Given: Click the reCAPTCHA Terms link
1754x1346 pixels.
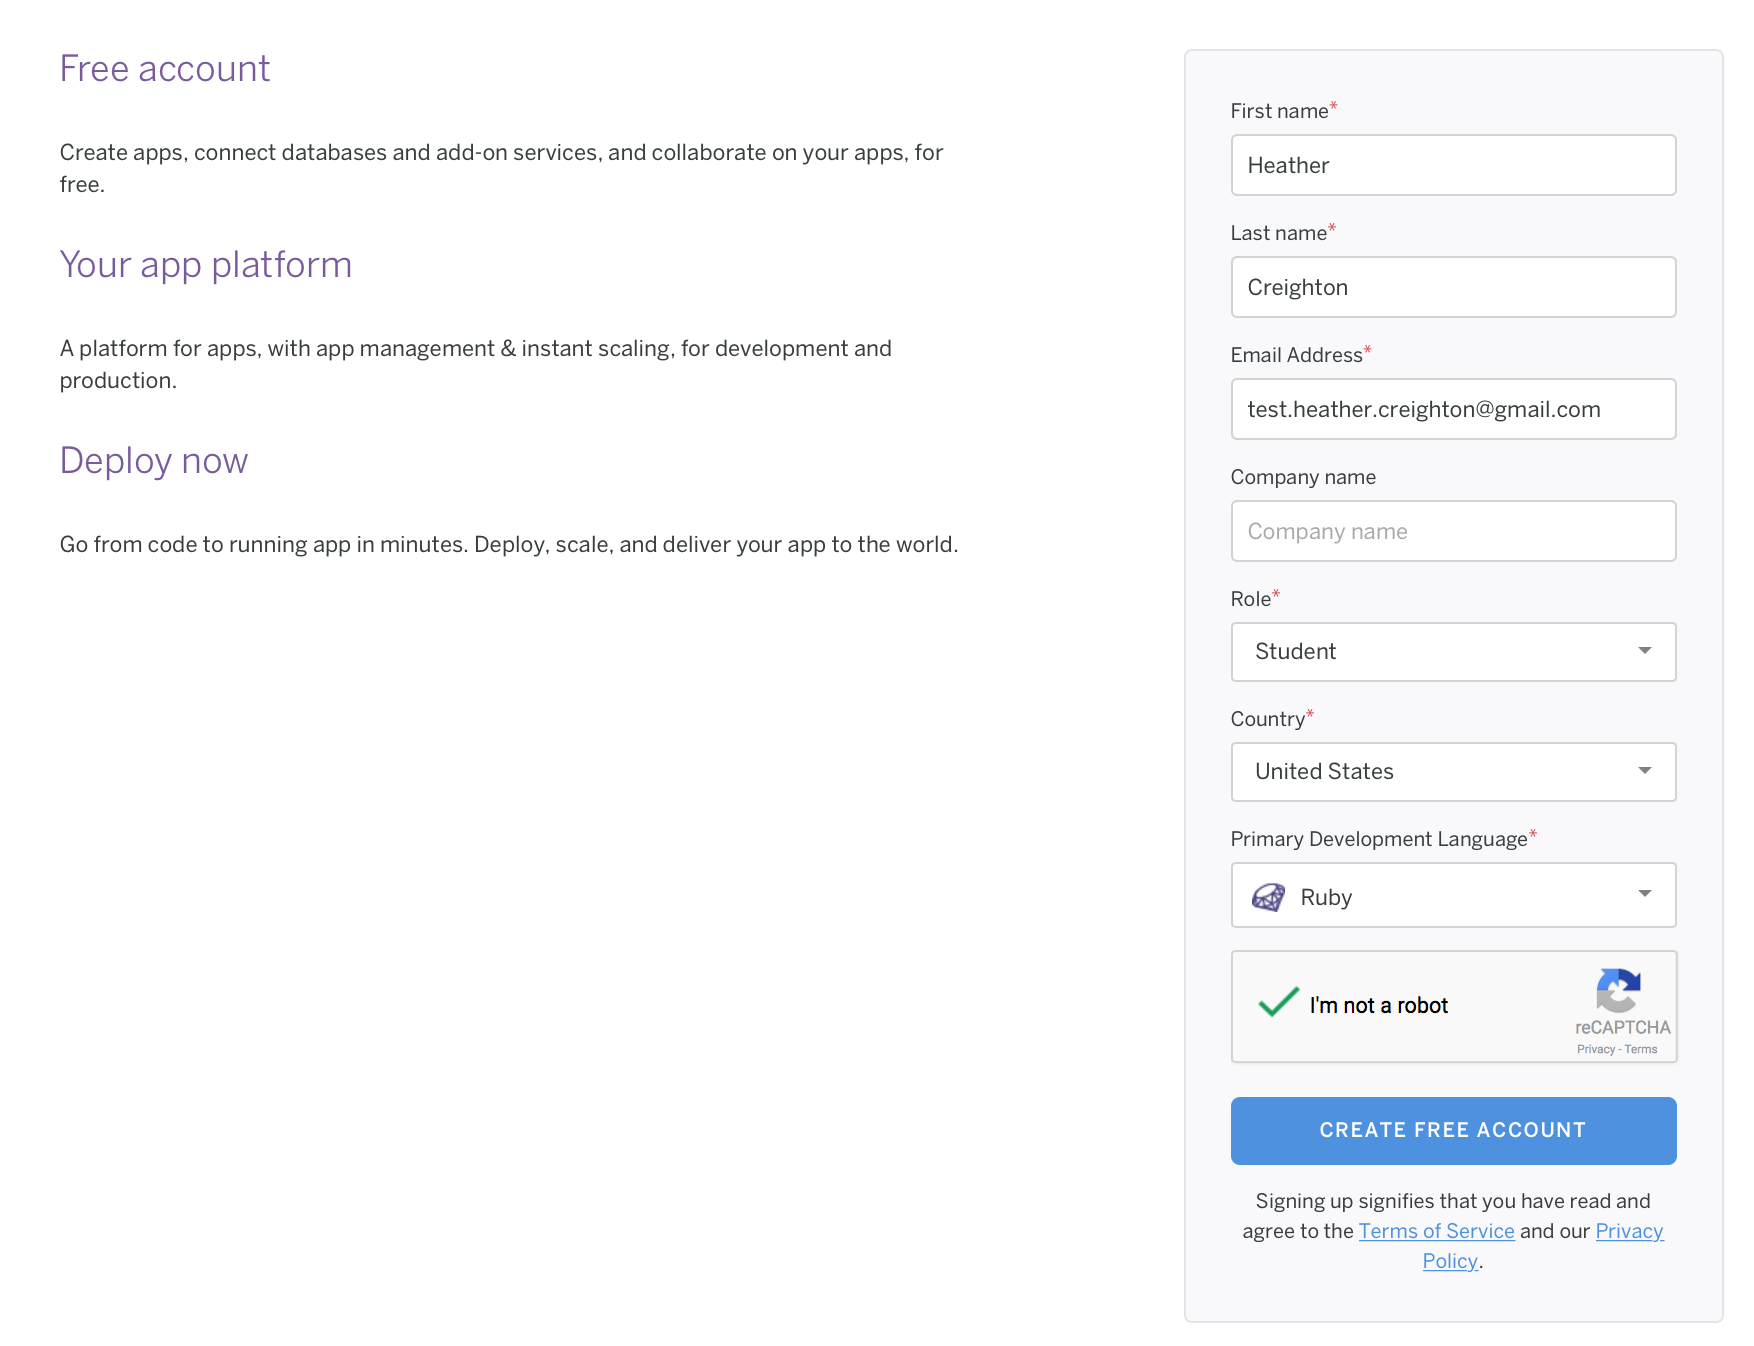Looking at the screenshot, I should click(x=1641, y=1049).
